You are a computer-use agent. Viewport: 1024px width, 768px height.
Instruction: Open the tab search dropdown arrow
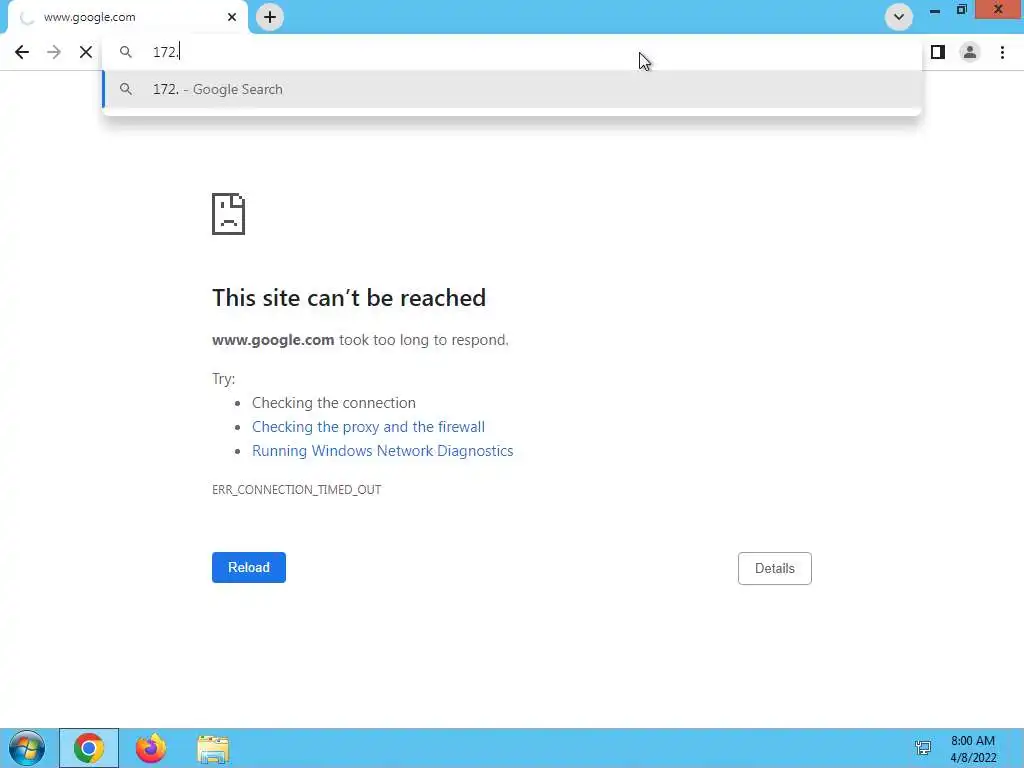(x=899, y=17)
